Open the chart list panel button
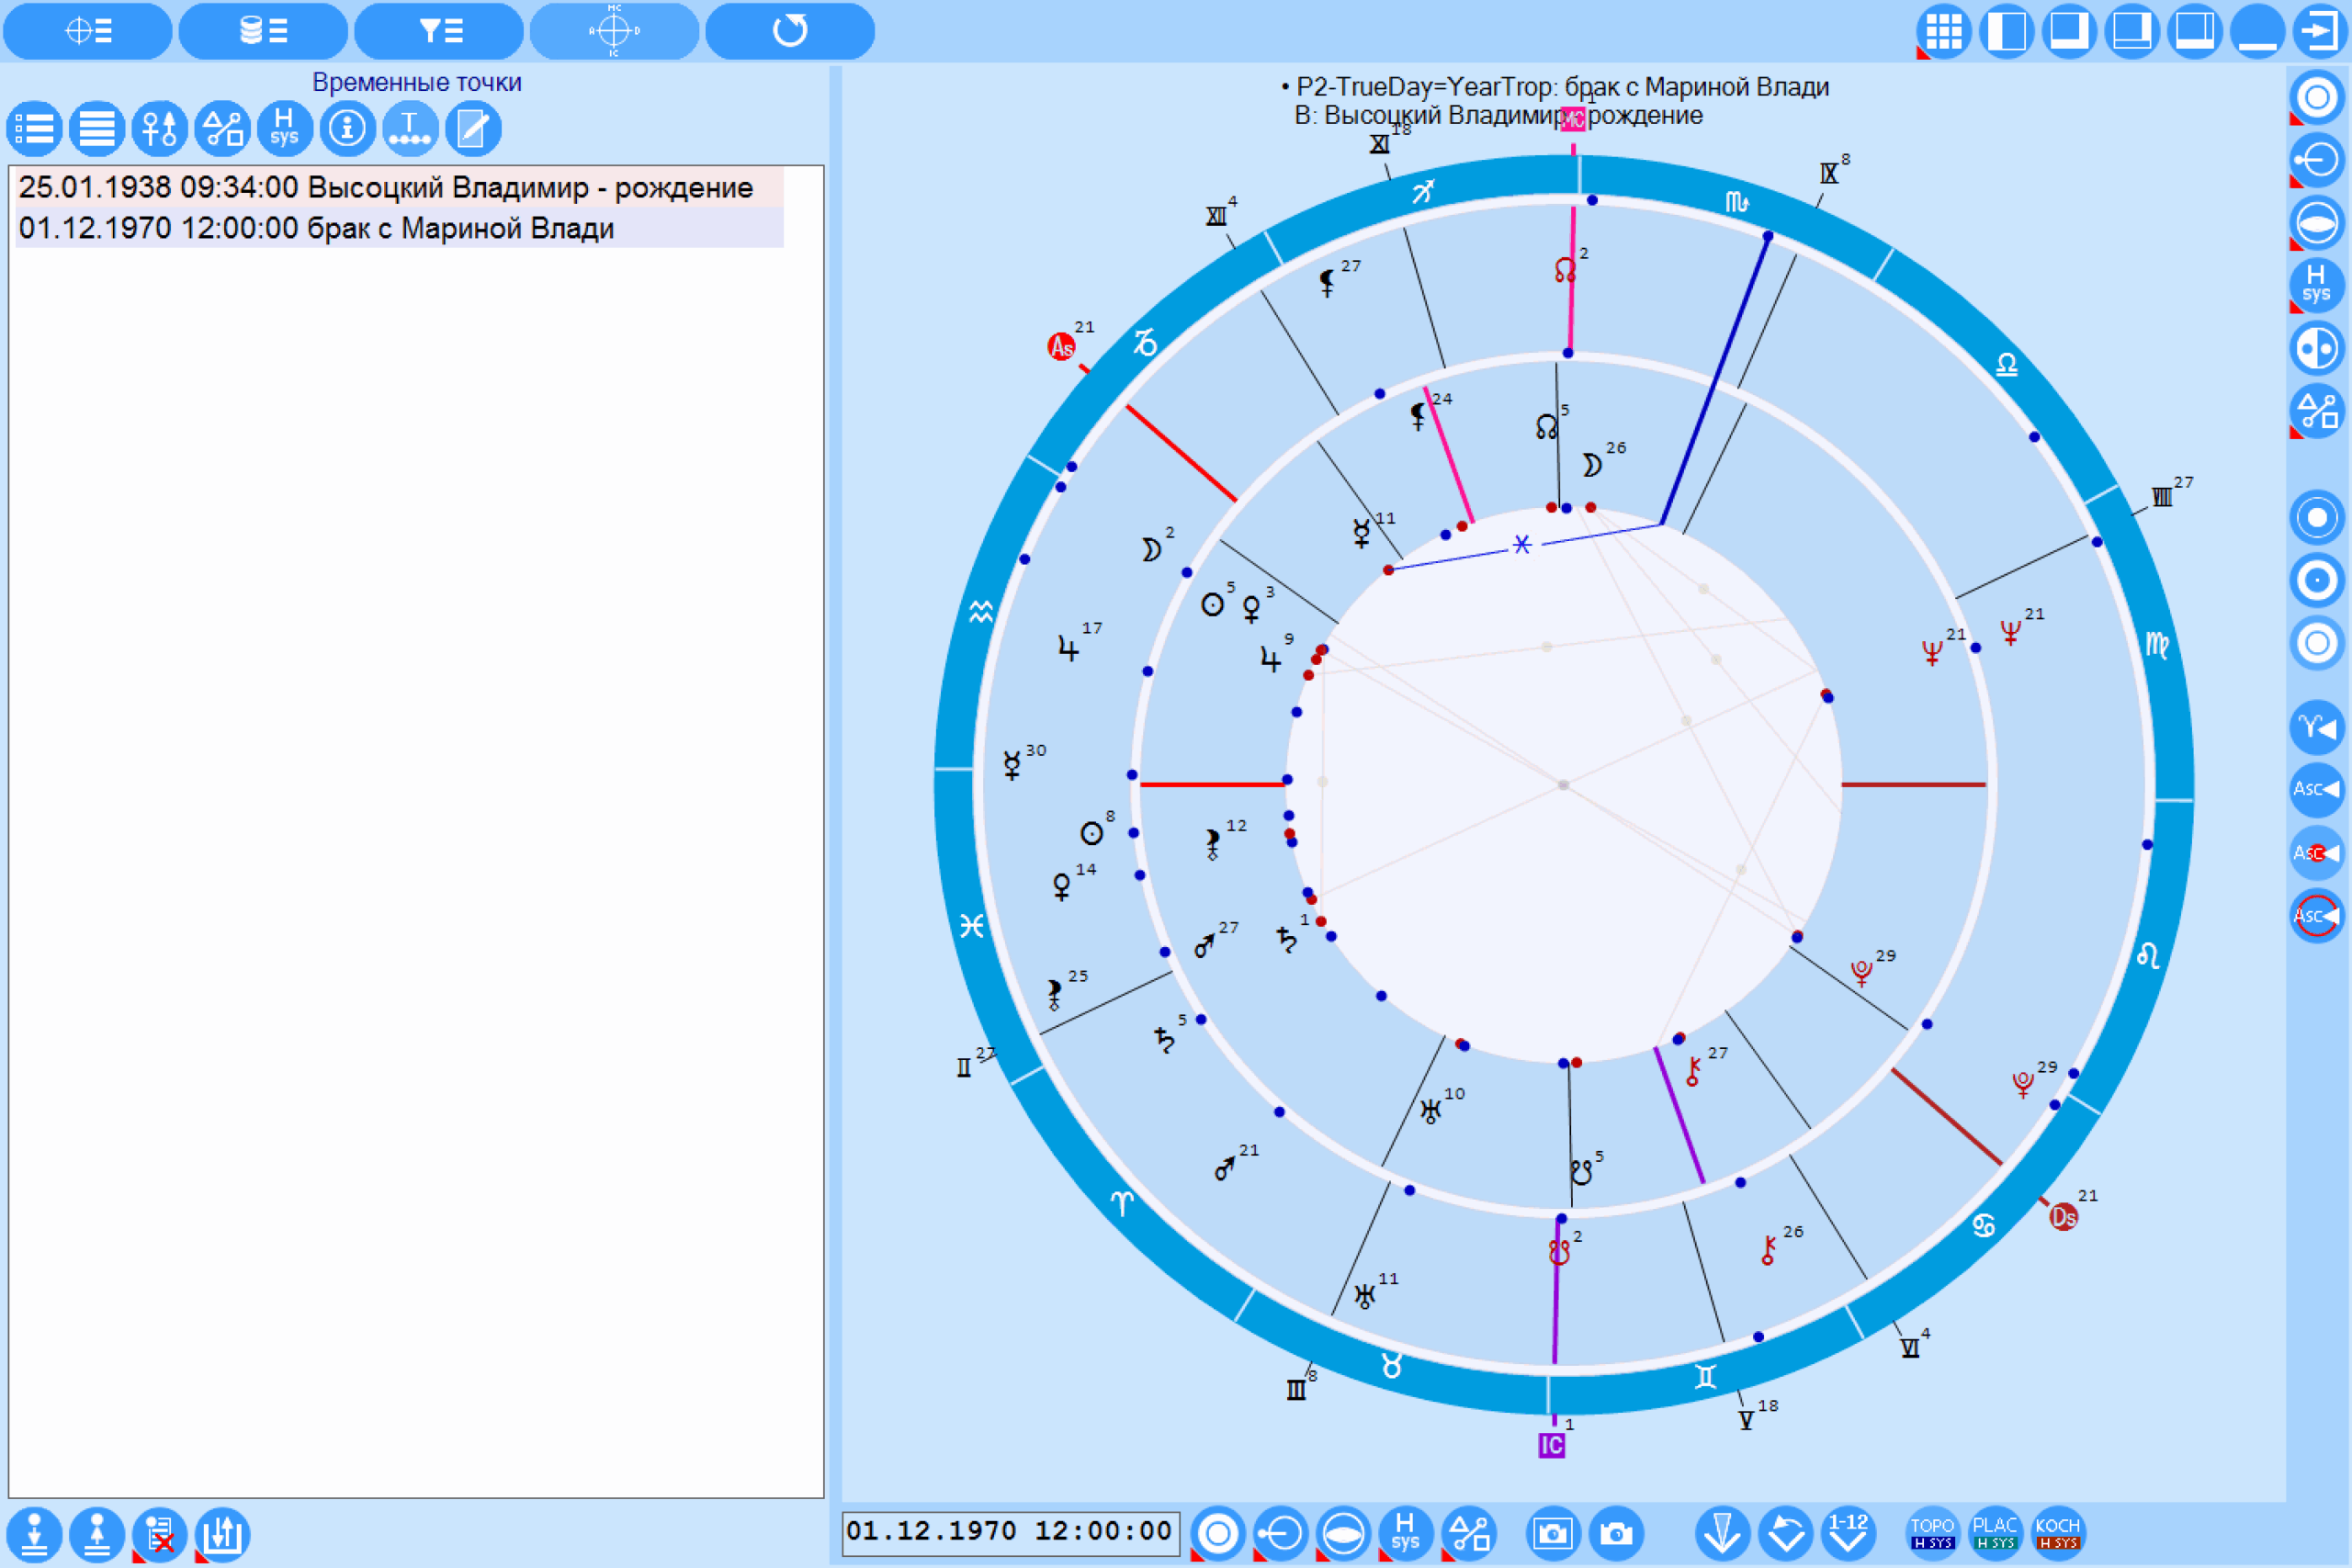2352x1568 pixels. coord(88,31)
